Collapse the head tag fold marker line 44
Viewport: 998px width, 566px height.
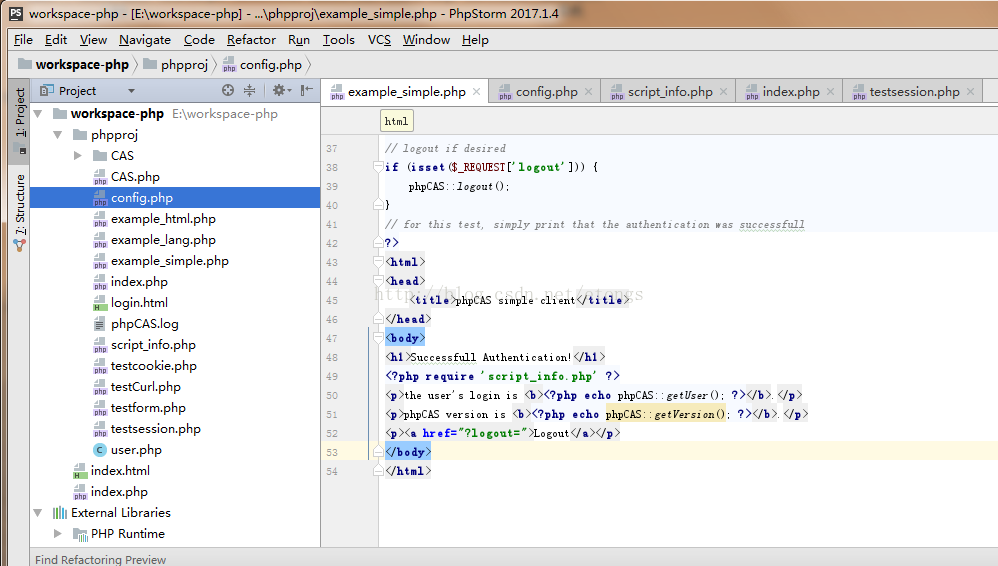click(x=377, y=281)
